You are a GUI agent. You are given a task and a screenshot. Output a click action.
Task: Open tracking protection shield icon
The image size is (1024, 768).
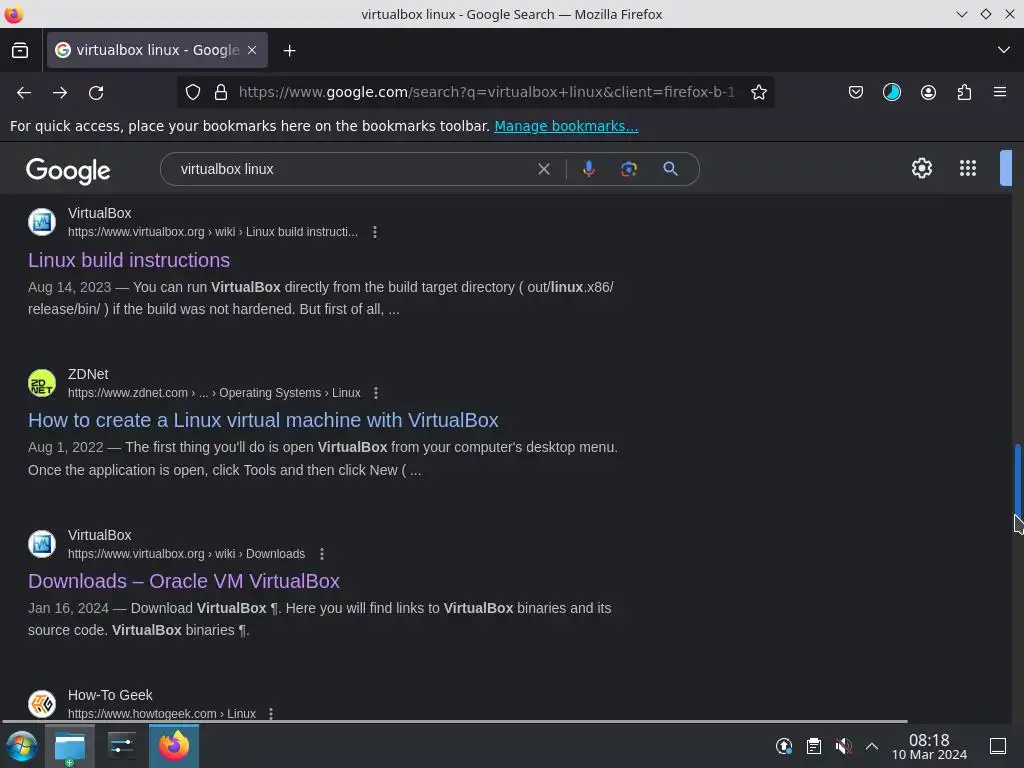coord(193,92)
